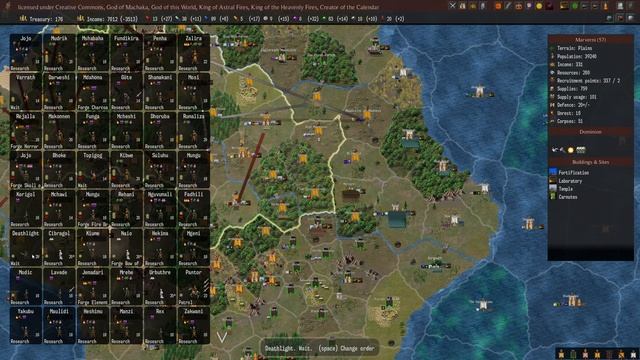Select commander Cibragol card

point(59,248)
